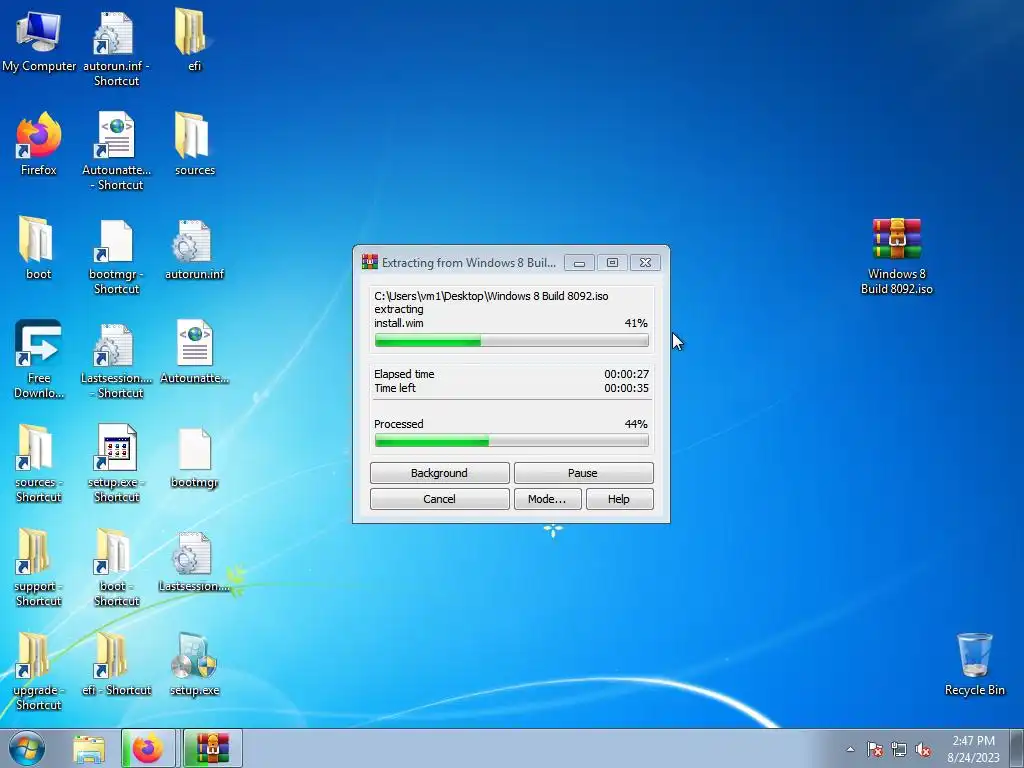Select autorun.inf - Shortcut icon
Image resolution: width=1024 pixels, height=768 pixels.
[x=116, y=49]
